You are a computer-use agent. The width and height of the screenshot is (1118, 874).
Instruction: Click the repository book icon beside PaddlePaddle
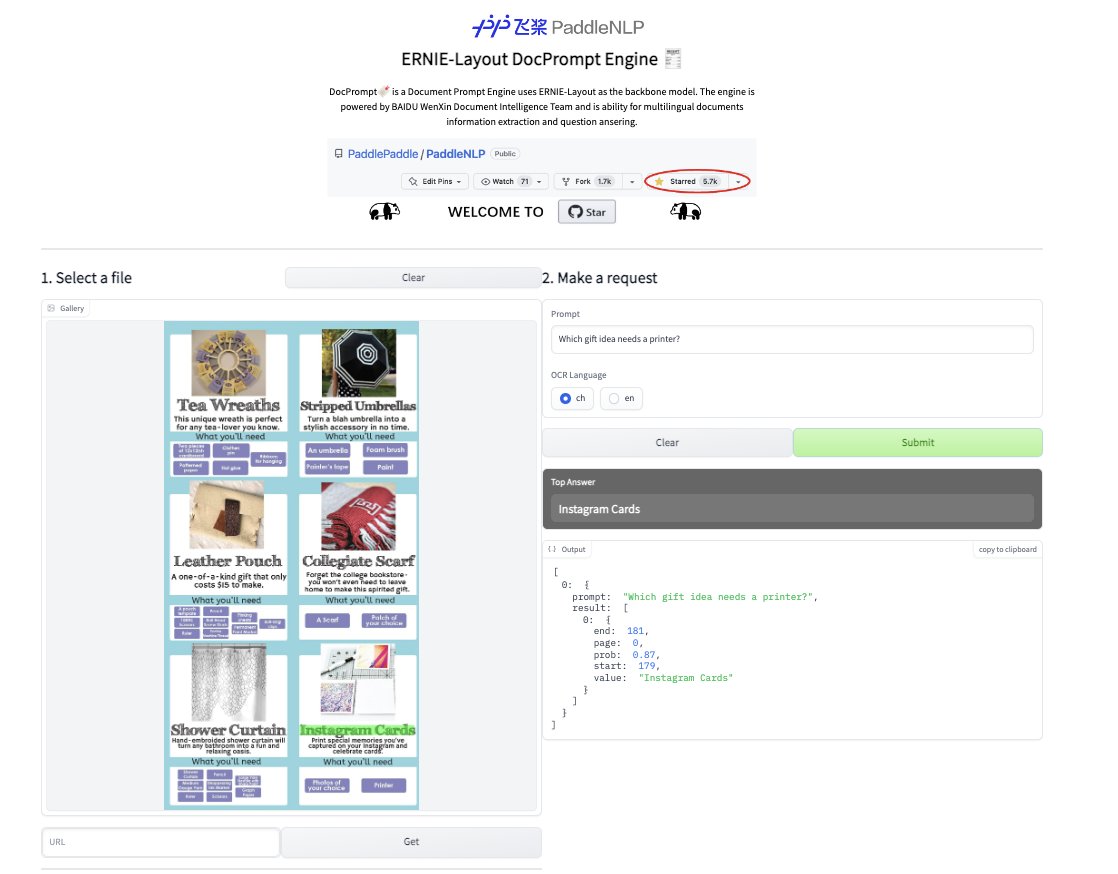pyautogui.click(x=338, y=153)
